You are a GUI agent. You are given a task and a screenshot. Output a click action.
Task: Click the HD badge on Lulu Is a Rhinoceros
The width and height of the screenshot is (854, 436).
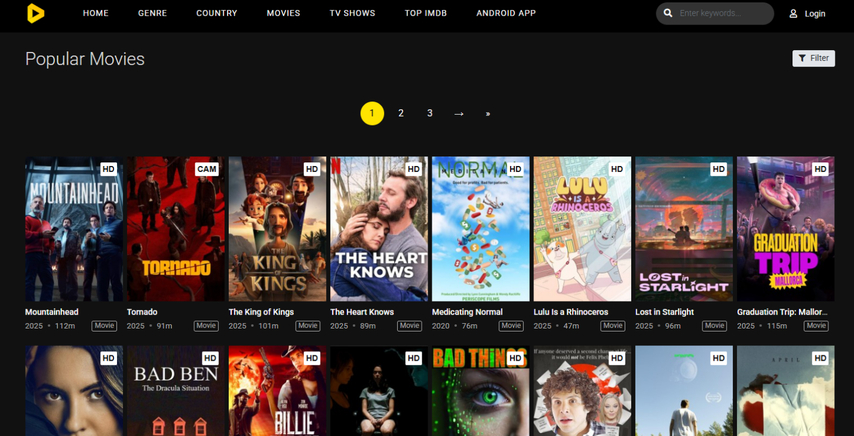617,169
